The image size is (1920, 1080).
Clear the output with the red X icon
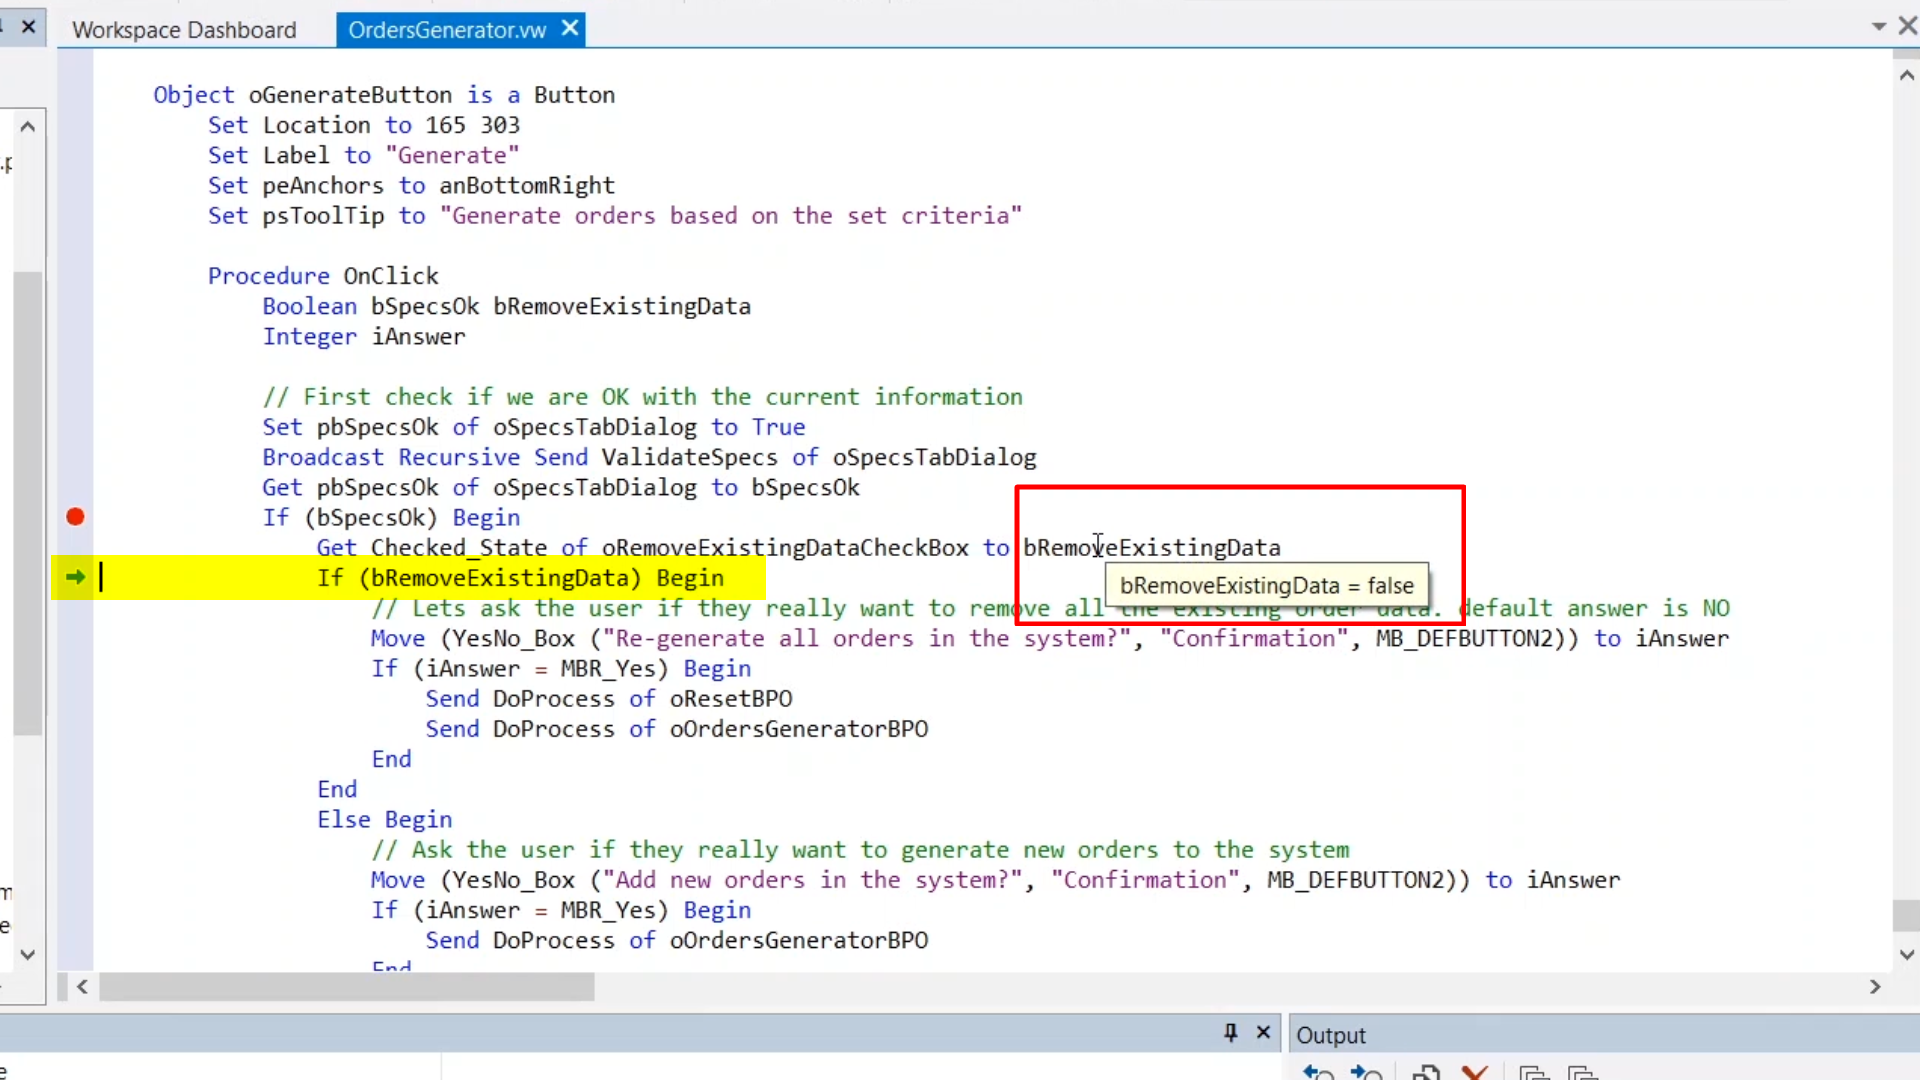click(x=1475, y=1073)
